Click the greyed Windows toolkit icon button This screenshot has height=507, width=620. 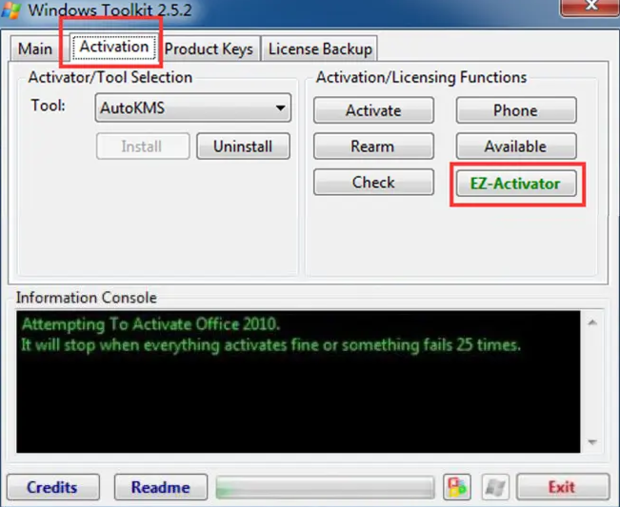pyautogui.click(x=495, y=487)
